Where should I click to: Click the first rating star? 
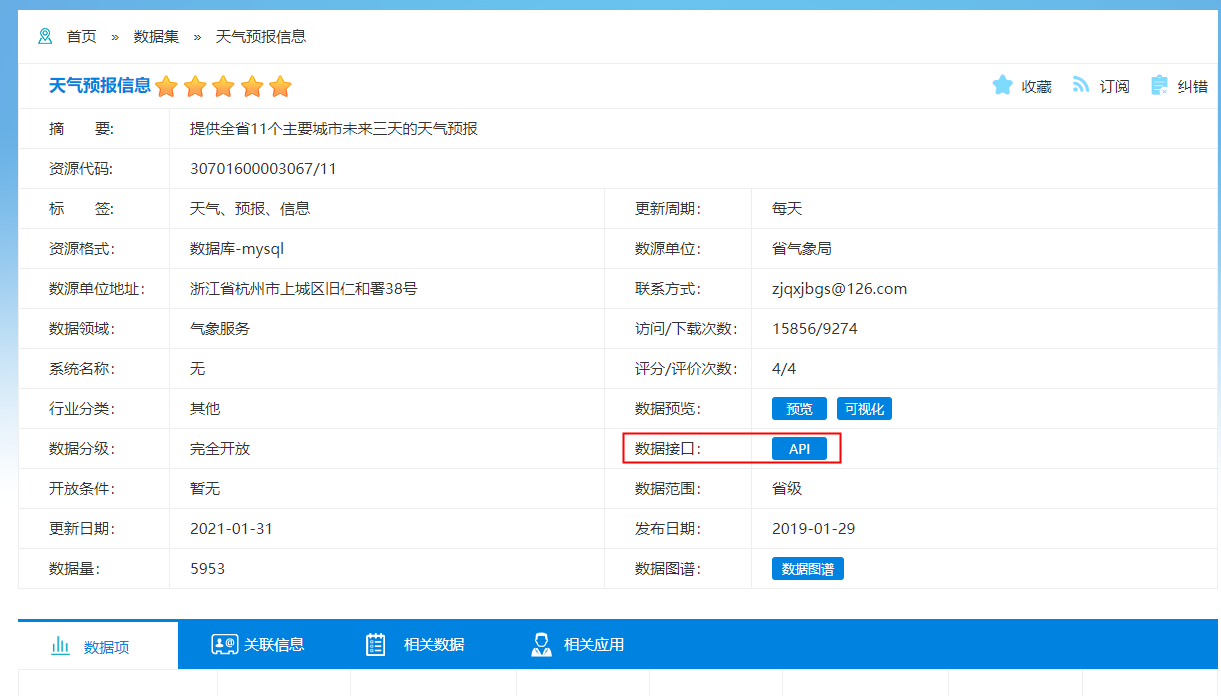tap(166, 87)
